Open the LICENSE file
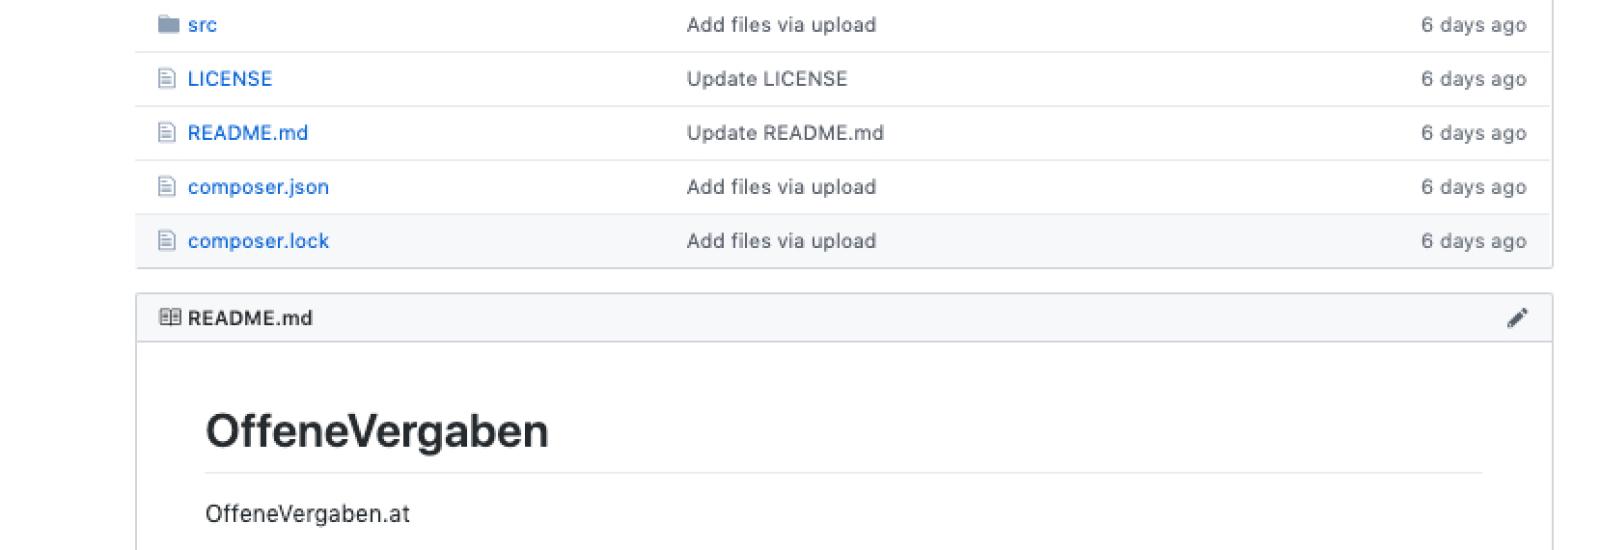This screenshot has width=1600, height=550. coord(230,79)
